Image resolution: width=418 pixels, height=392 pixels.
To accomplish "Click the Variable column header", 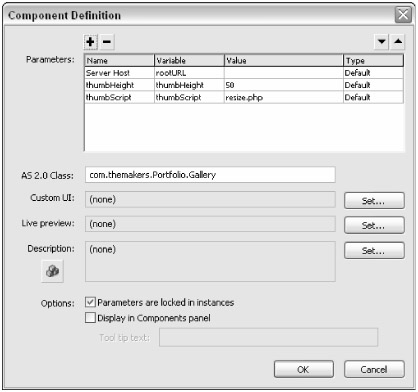I will coord(189,61).
